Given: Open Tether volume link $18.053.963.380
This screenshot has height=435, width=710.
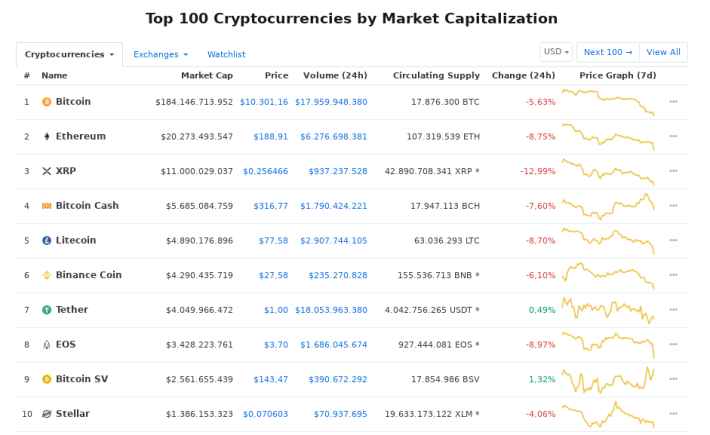Looking at the screenshot, I should pos(331,310).
